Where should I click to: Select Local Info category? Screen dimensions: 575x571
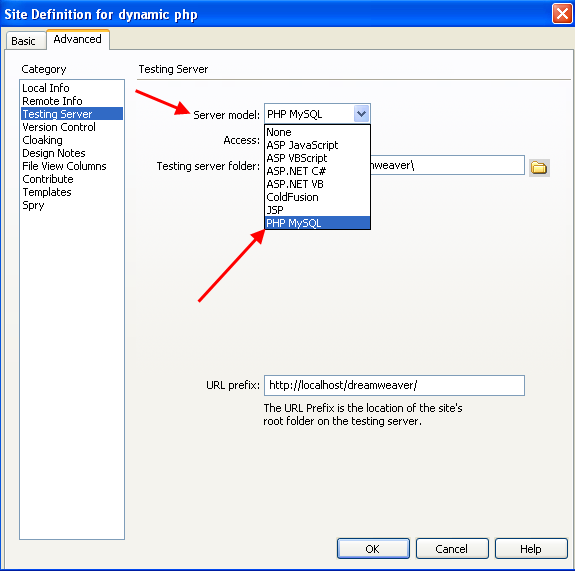click(72, 88)
